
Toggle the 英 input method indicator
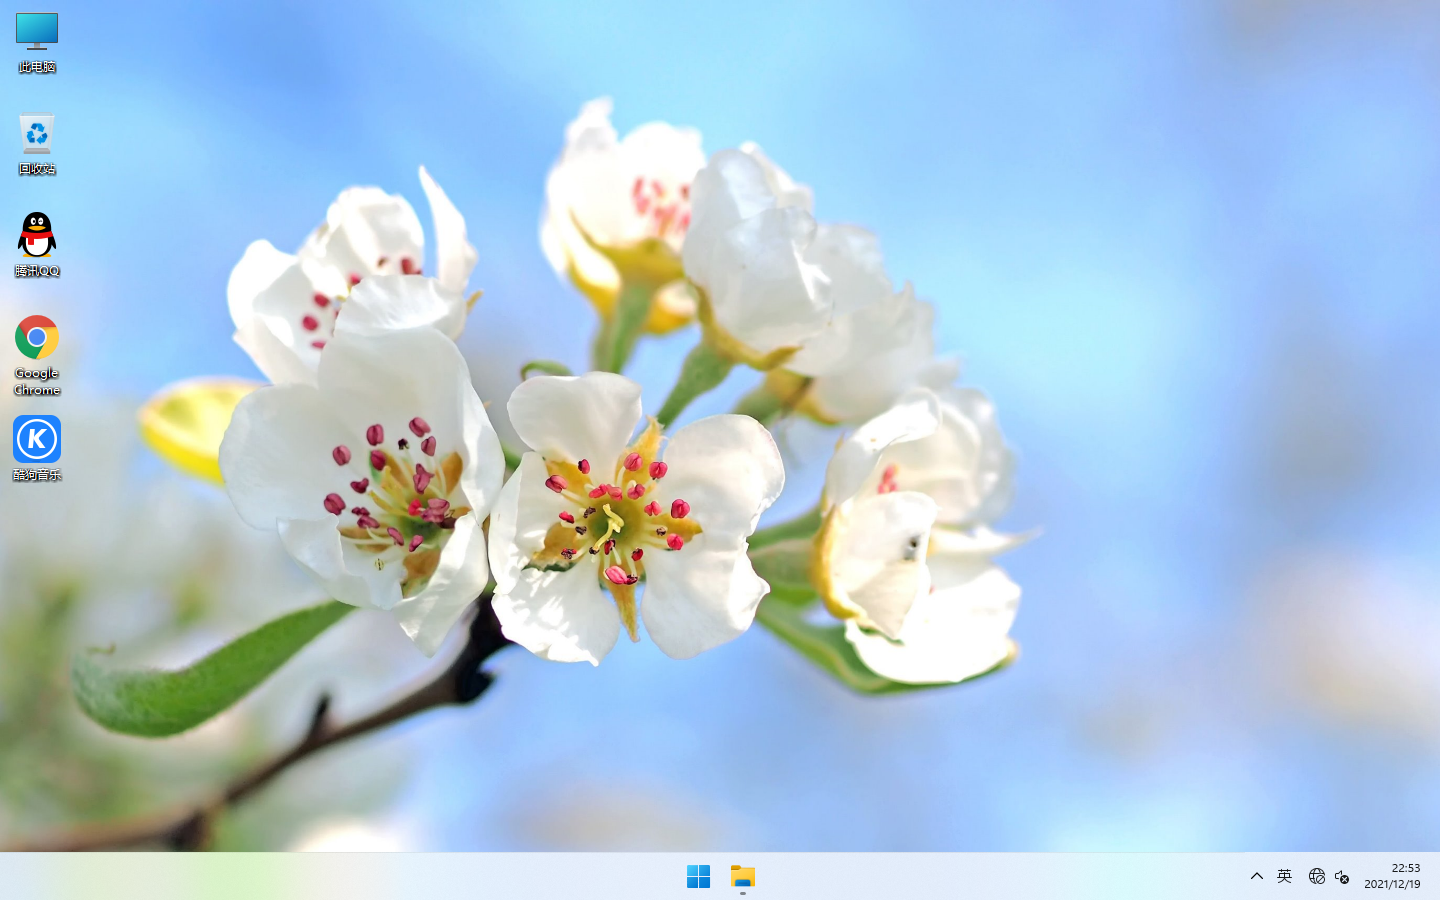click(x=1285, y=877)
